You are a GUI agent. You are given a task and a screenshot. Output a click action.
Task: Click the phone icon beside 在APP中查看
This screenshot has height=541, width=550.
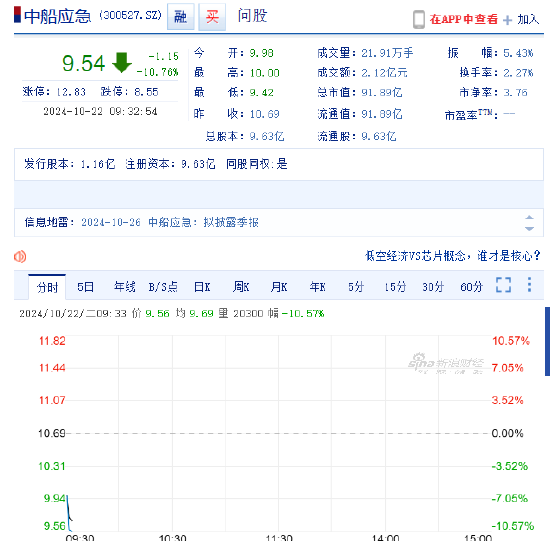[x=418, y=19]
